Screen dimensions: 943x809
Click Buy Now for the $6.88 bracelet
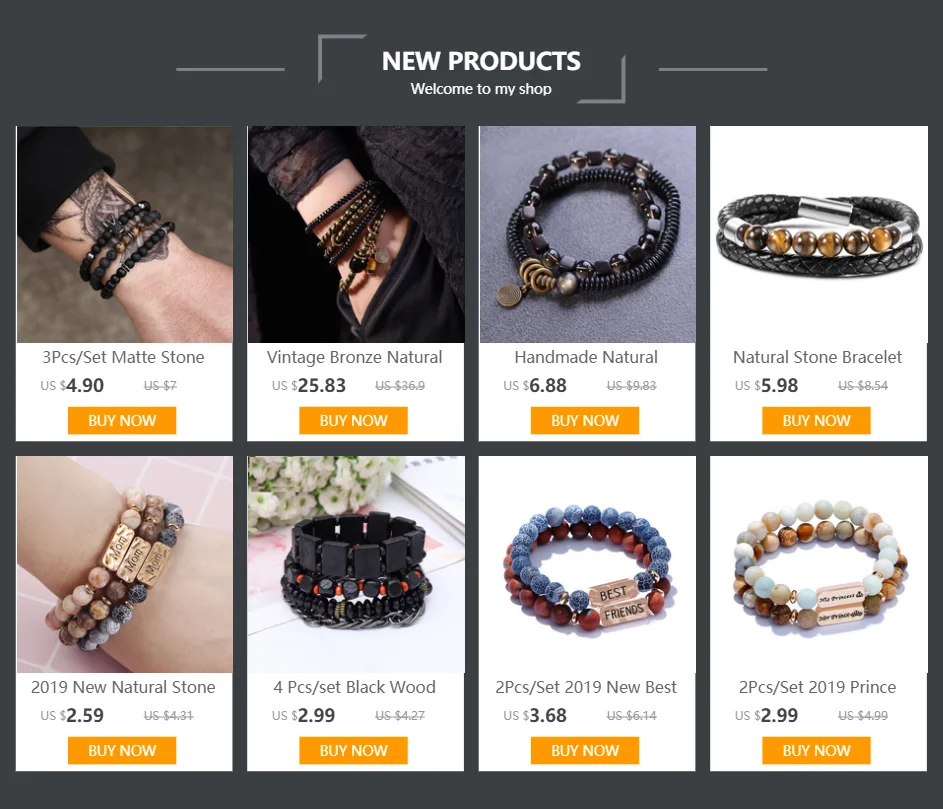point(585,420)
